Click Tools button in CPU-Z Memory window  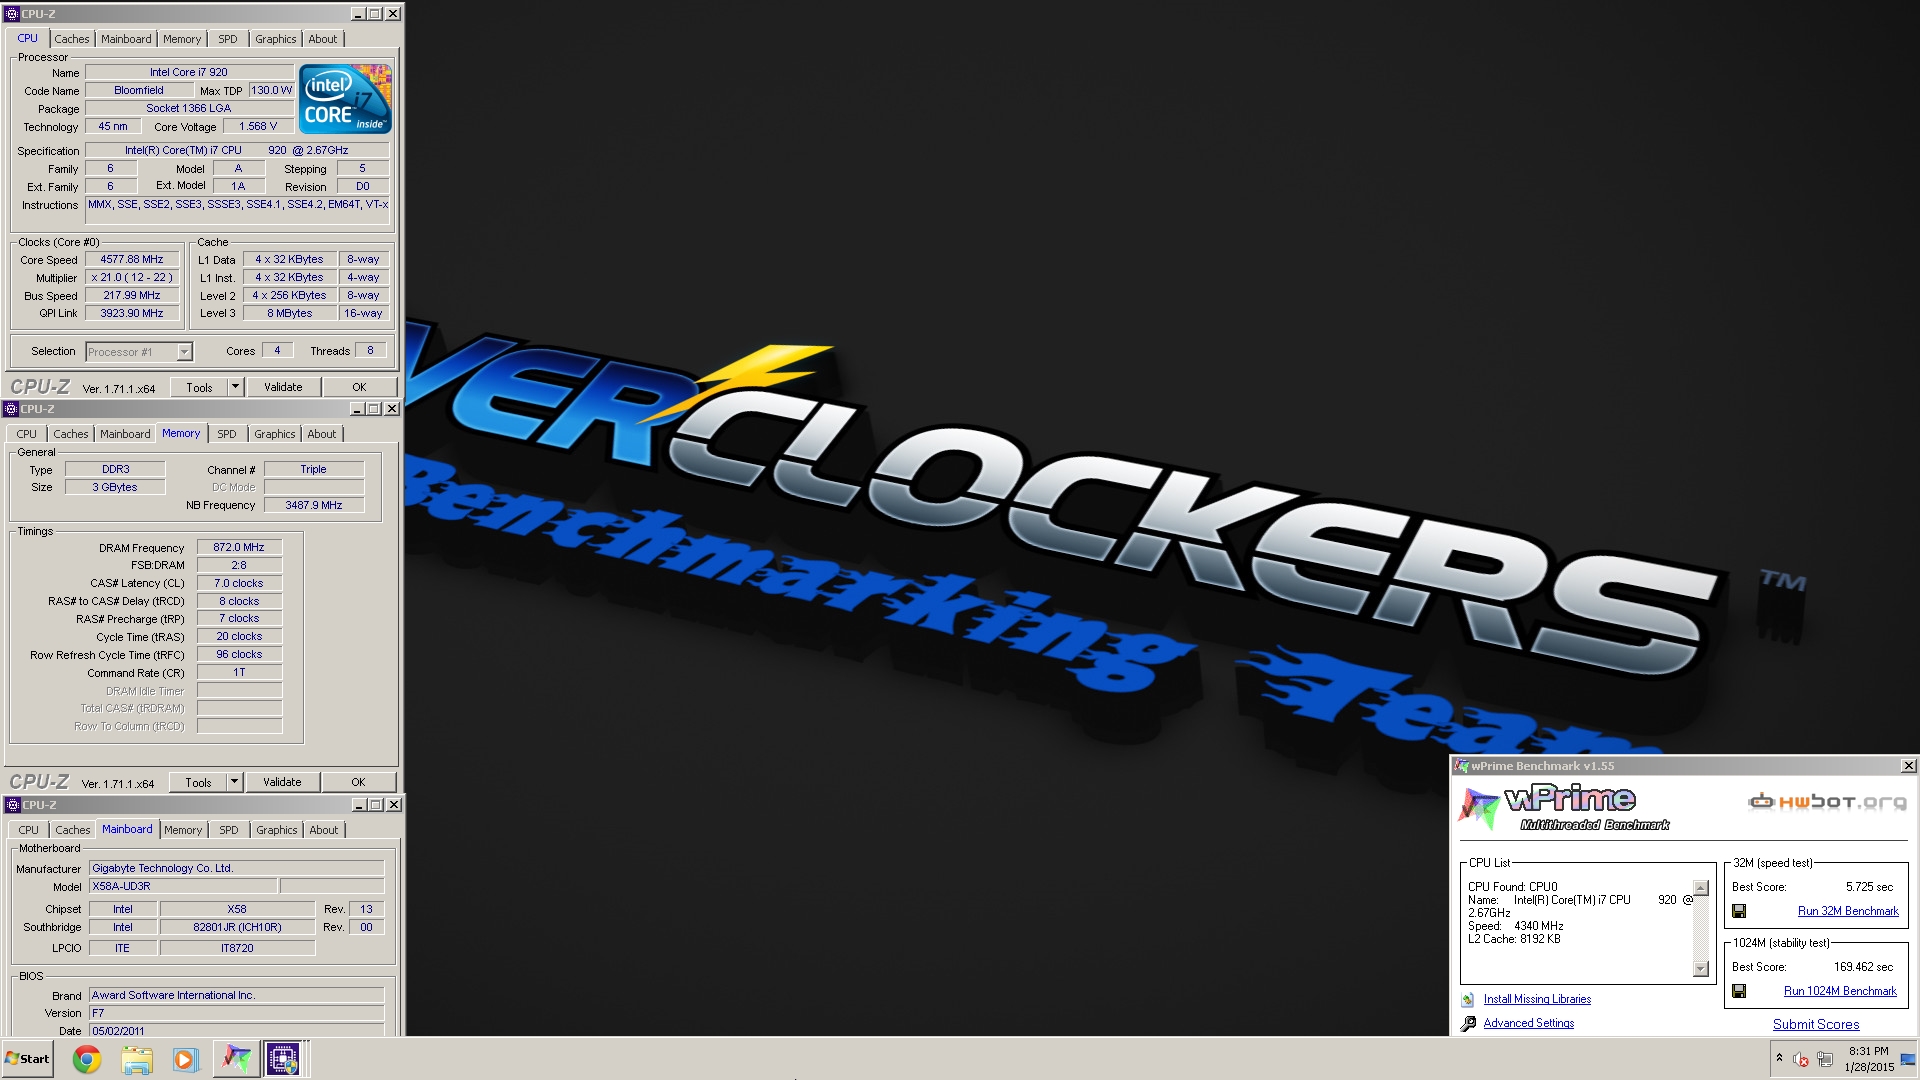pyautogui.click(x=198, y=782)
